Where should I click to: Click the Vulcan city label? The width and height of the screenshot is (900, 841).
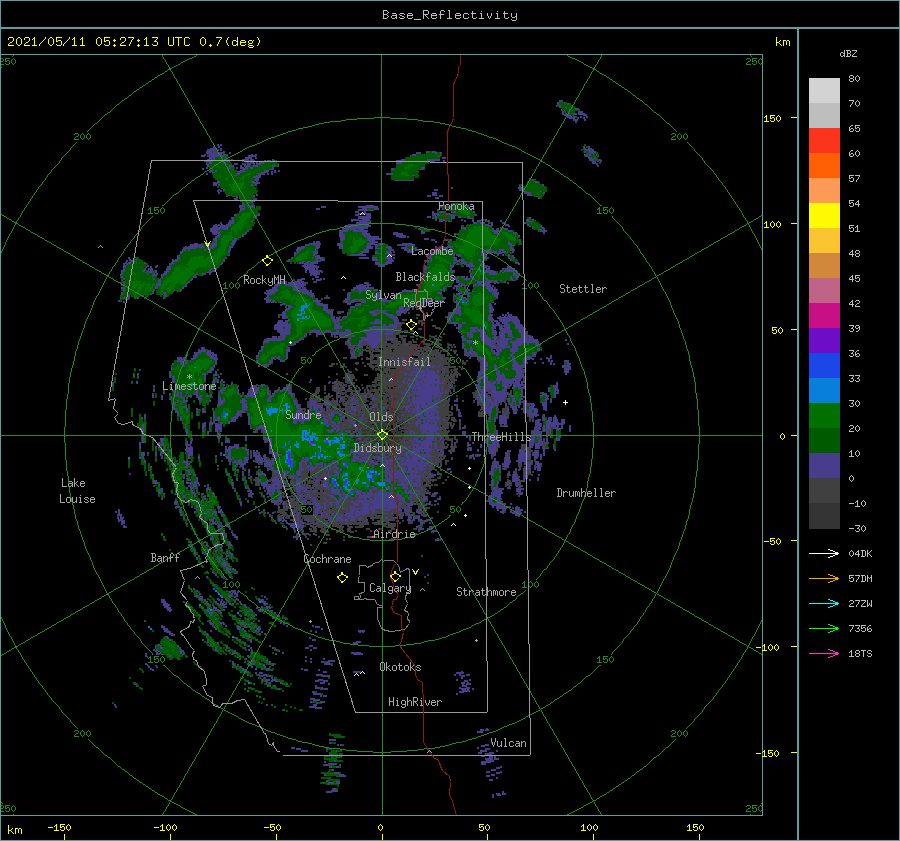tap(508, 743)
